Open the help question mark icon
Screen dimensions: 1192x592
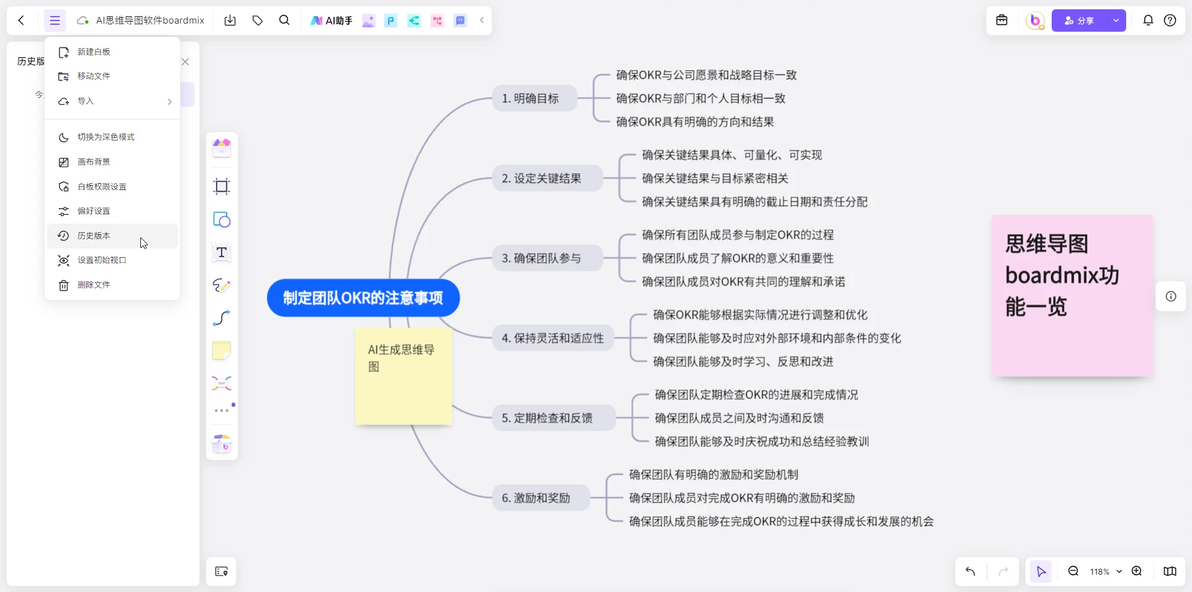1170,21
